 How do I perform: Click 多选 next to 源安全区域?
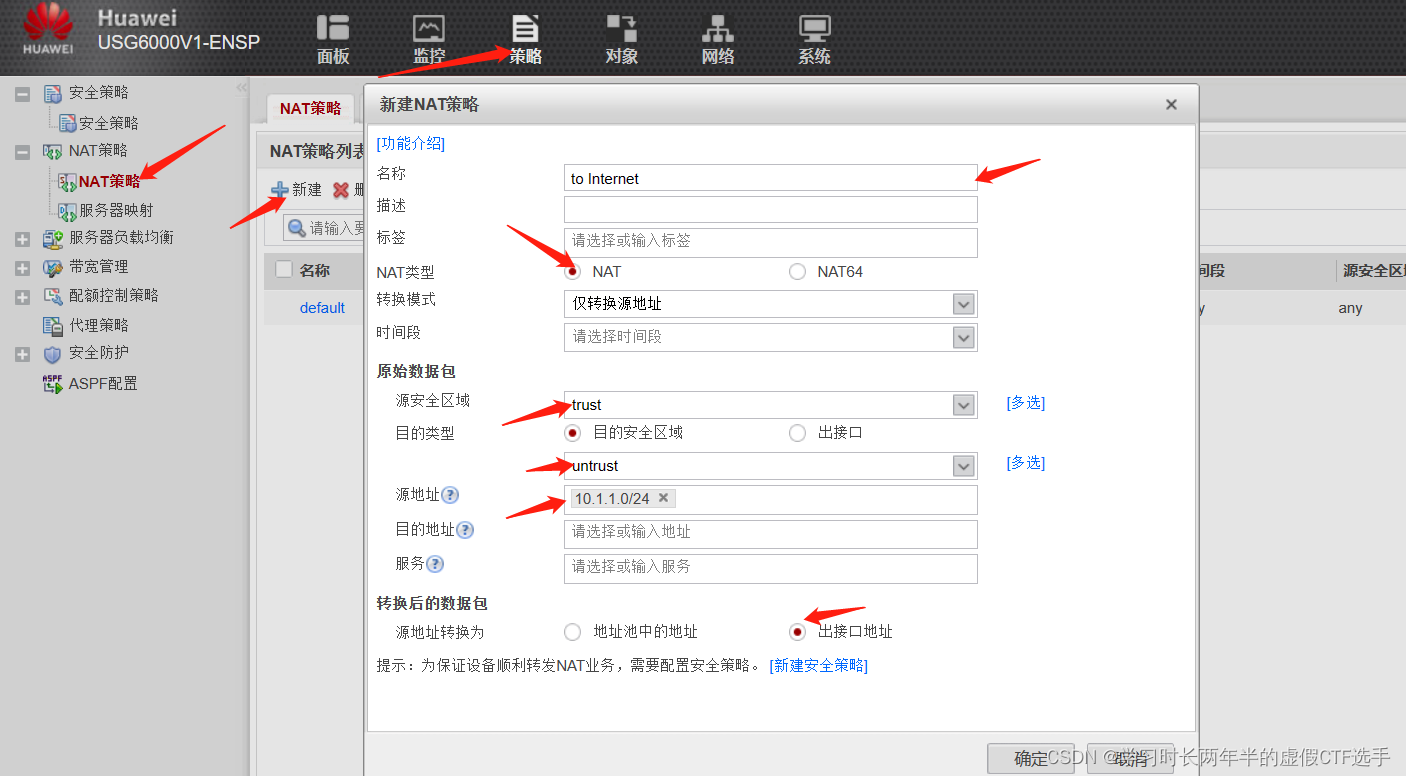(1025, 403)
